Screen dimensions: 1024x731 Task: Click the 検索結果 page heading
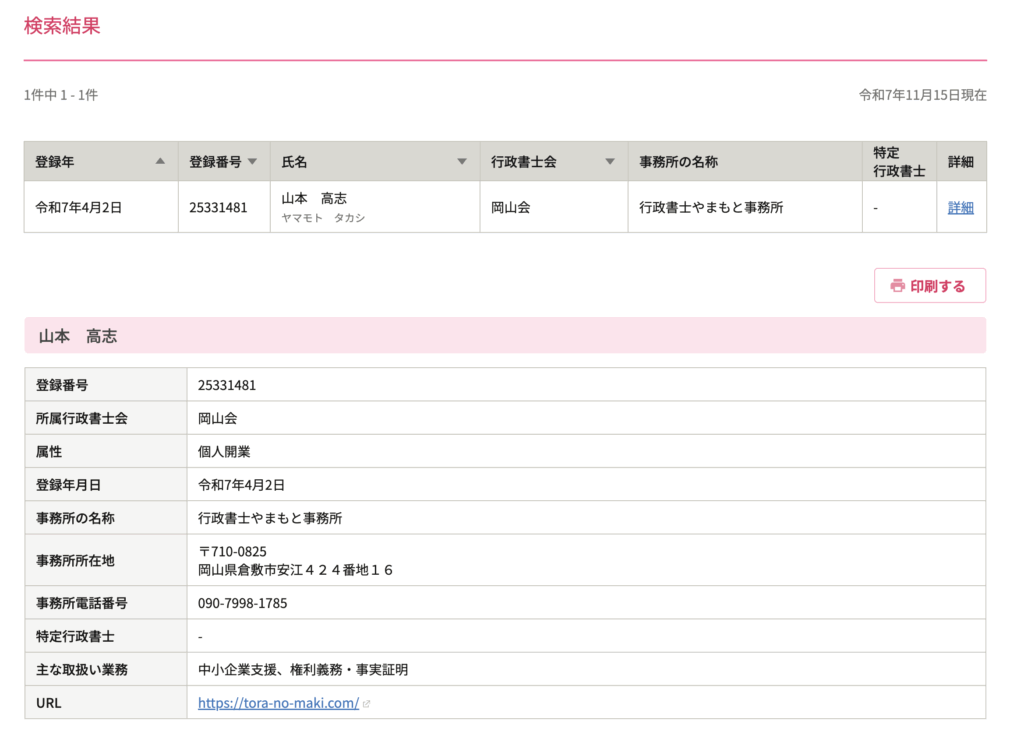pos(62,26)
